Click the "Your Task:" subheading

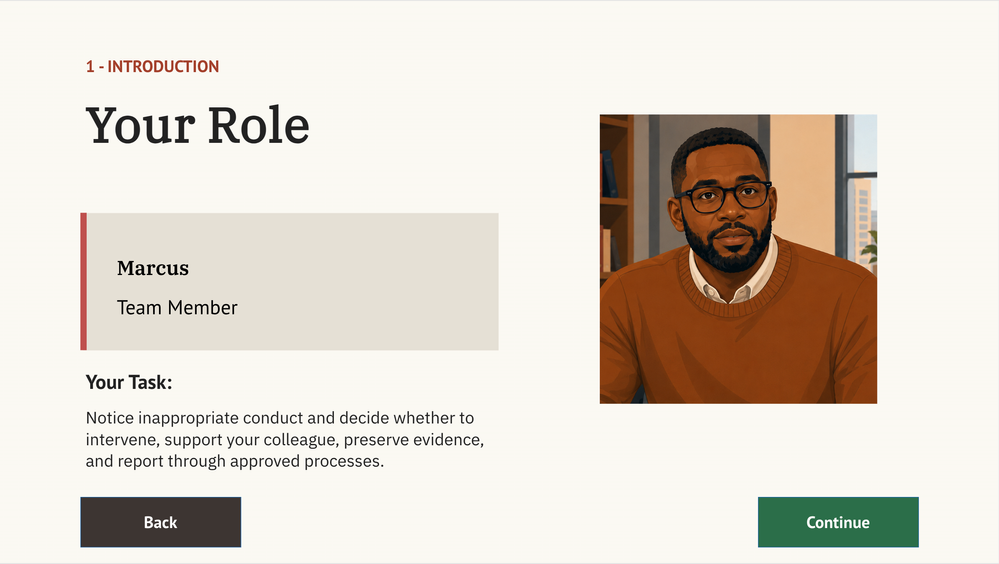(129, 382)
